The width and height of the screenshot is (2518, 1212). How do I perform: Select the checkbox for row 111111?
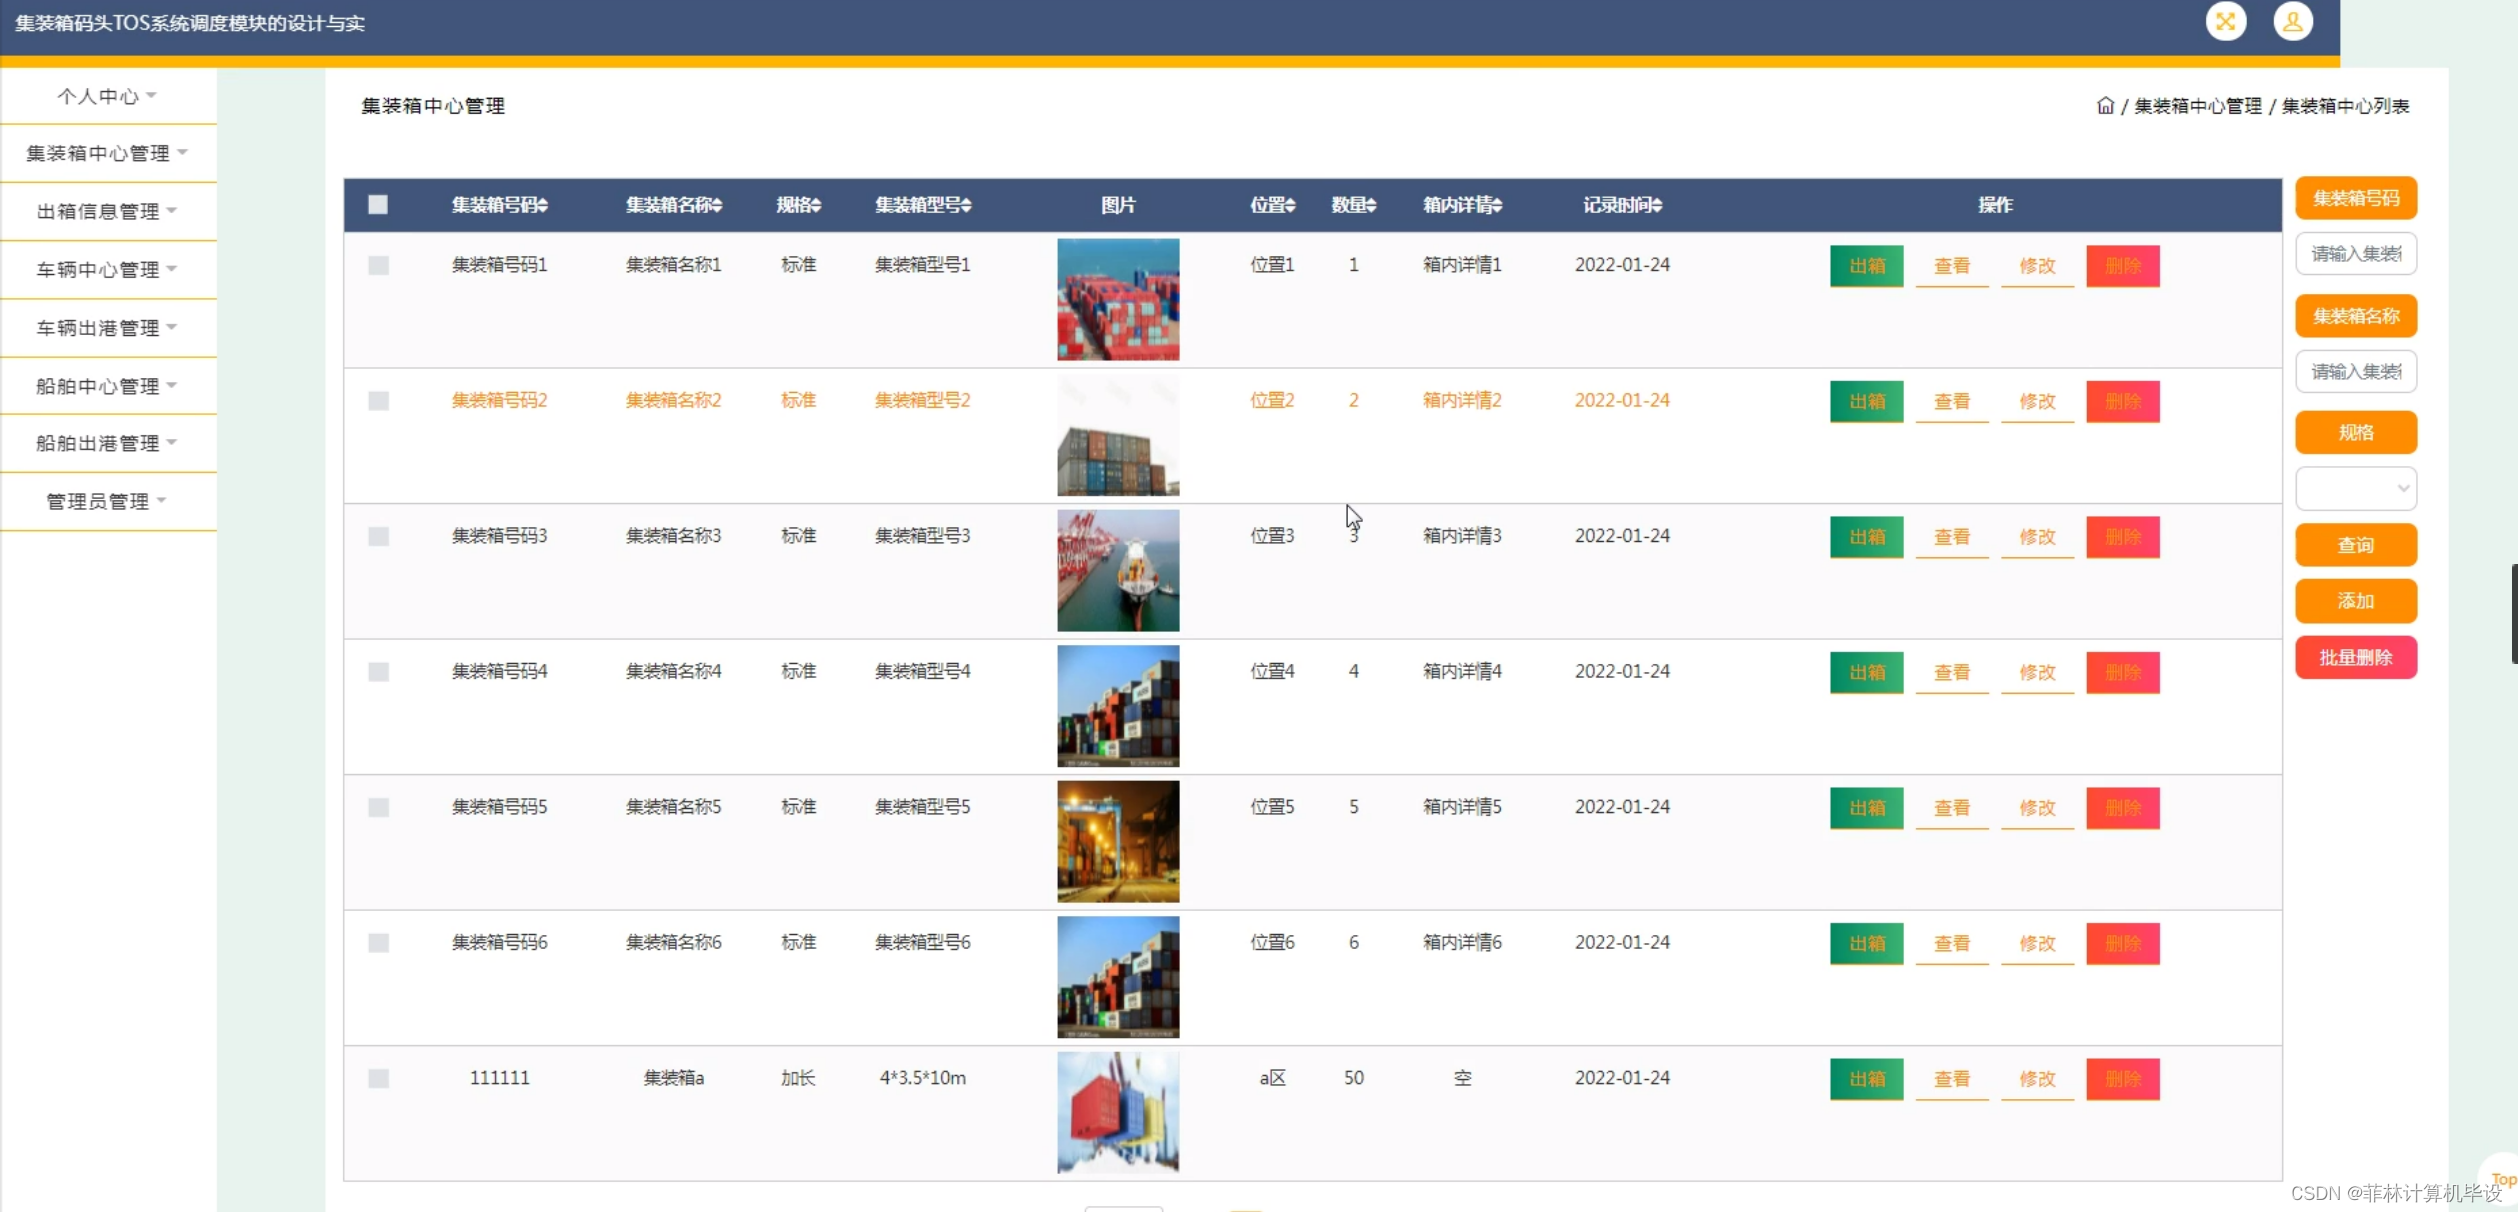coord(378,1079)
